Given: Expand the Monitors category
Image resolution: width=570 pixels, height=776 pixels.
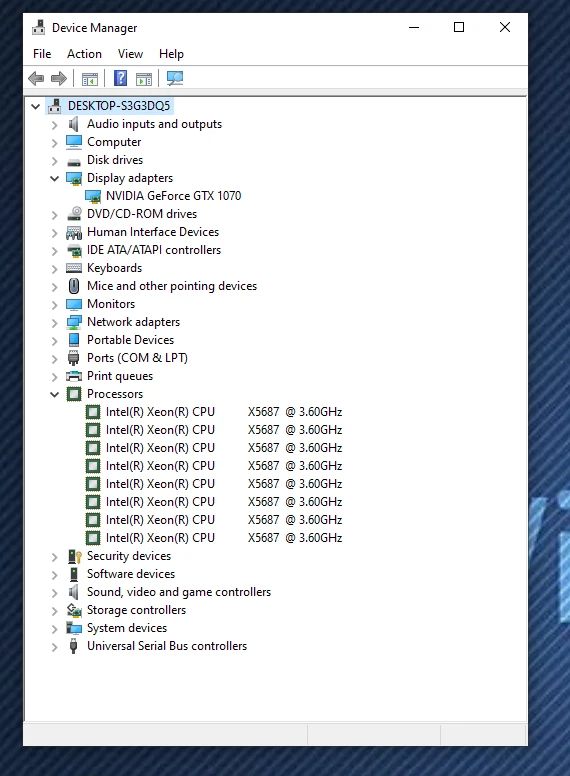Looking at the screenshot, I should tap(54, 304).
